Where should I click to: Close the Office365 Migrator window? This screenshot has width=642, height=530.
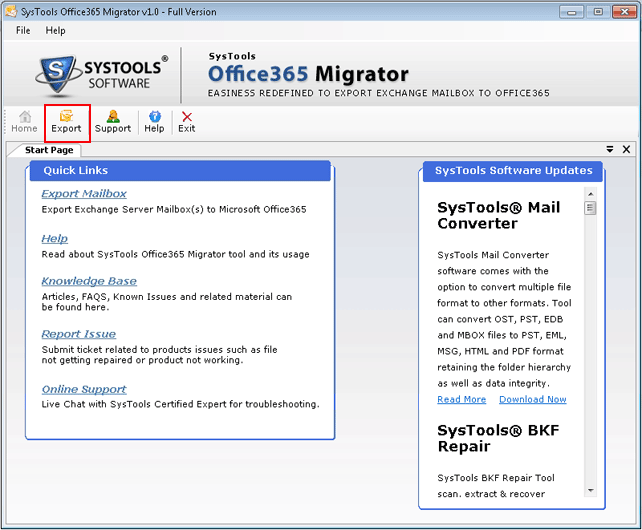point(624,12)
